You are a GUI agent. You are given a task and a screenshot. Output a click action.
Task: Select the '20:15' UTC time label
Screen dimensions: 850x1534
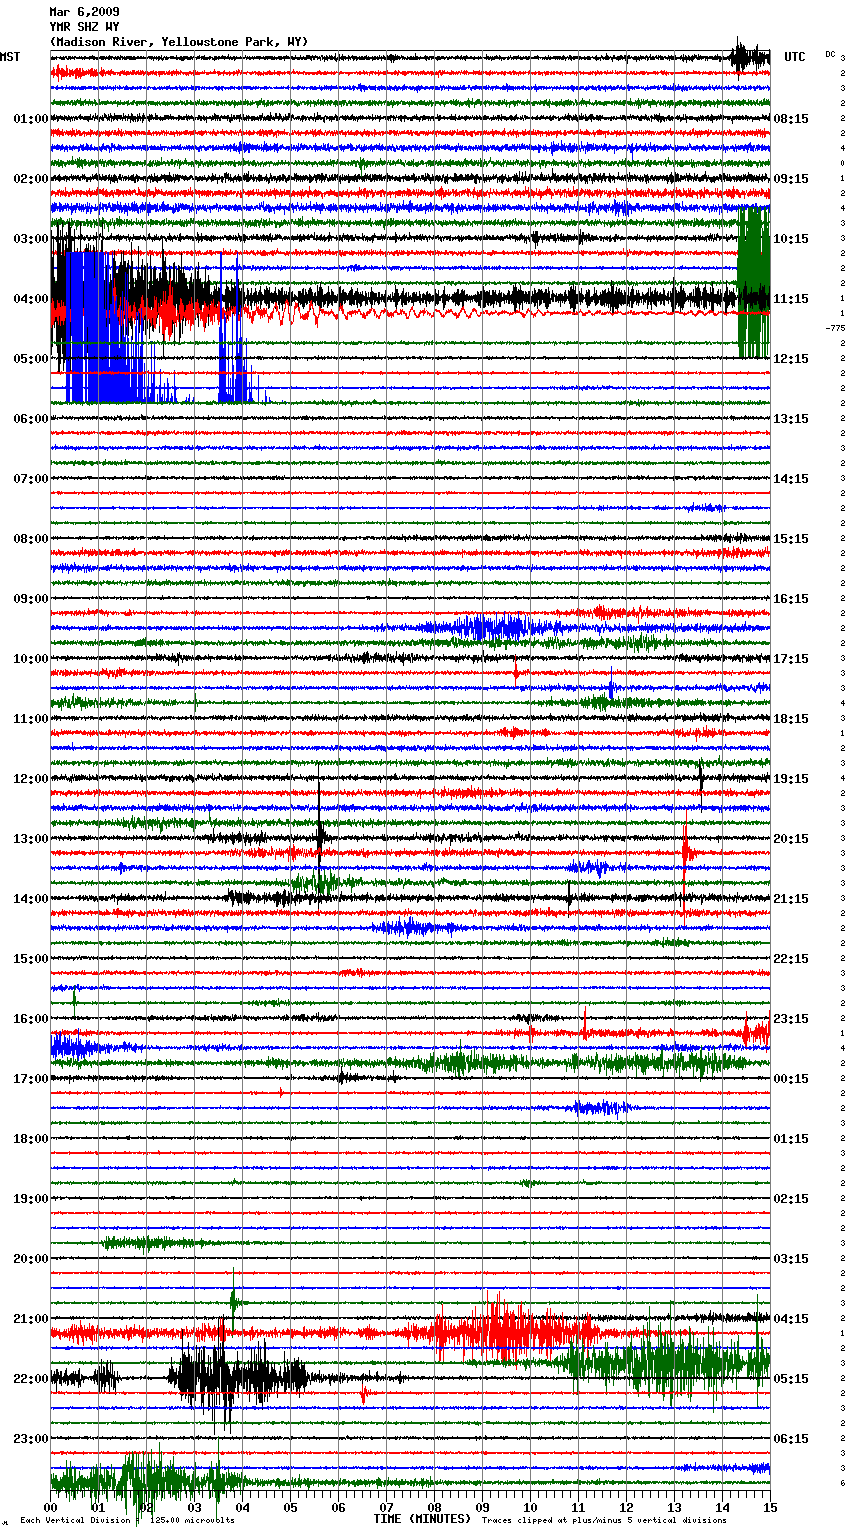tap(791, 839)
